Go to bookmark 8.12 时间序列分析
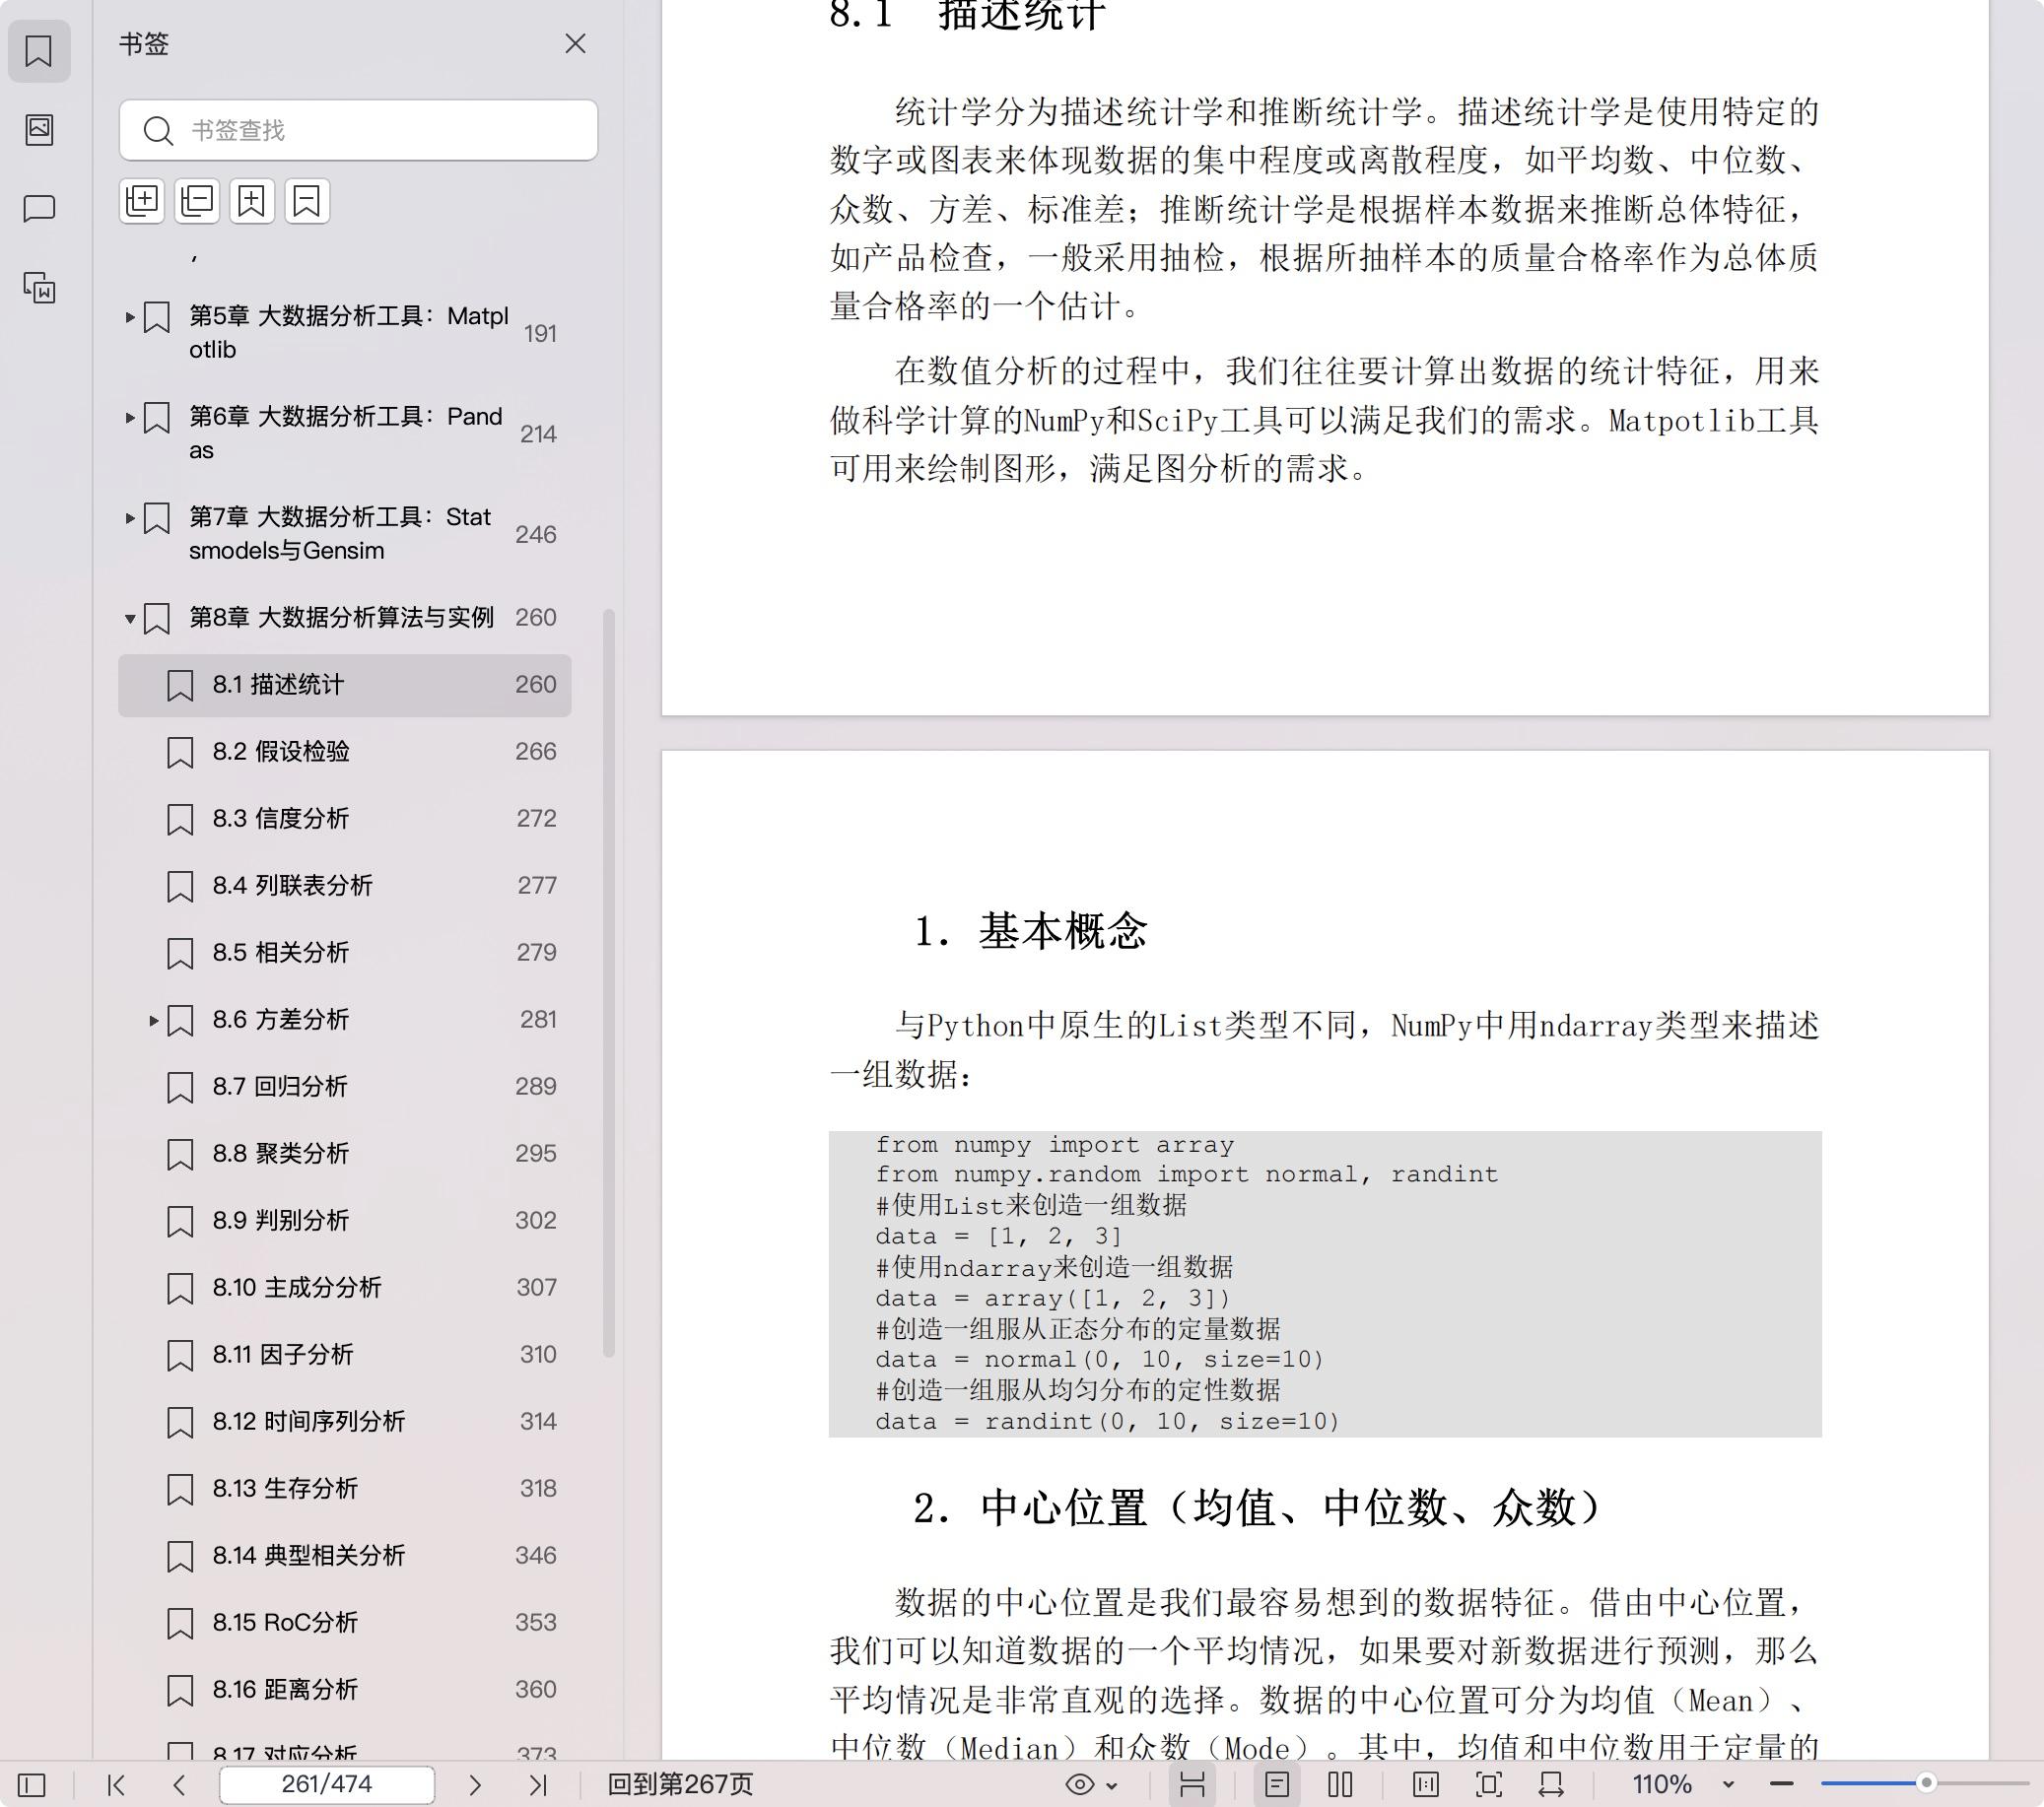Viewport: 2044px width, 1807px height. (345, 1422)
